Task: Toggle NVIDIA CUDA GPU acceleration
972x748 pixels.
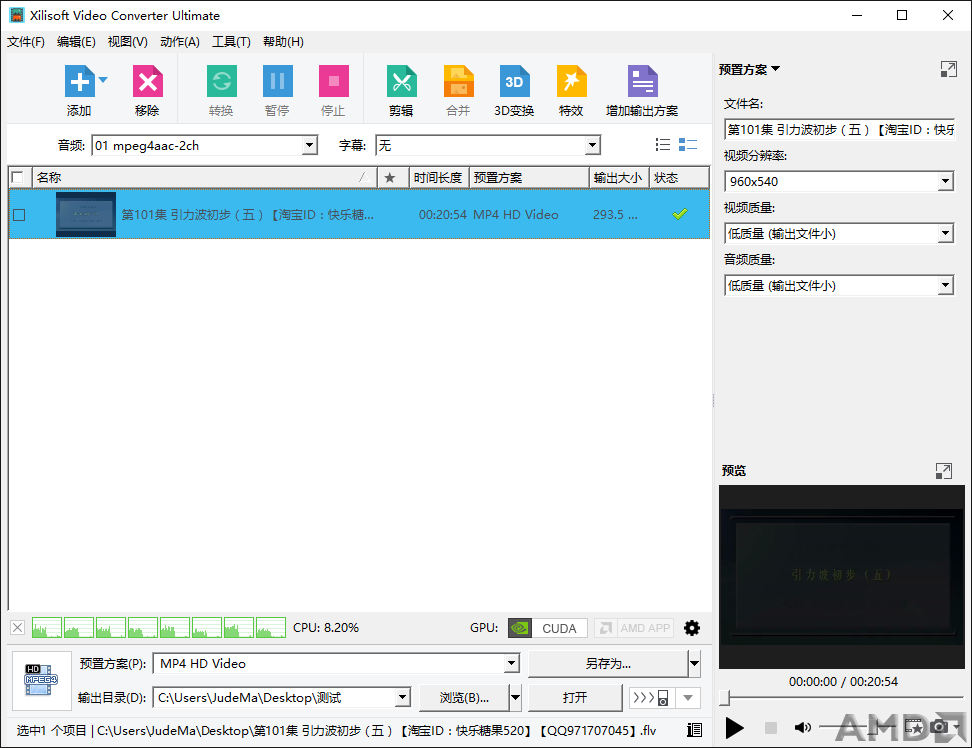Action: (x=547, y=628)
